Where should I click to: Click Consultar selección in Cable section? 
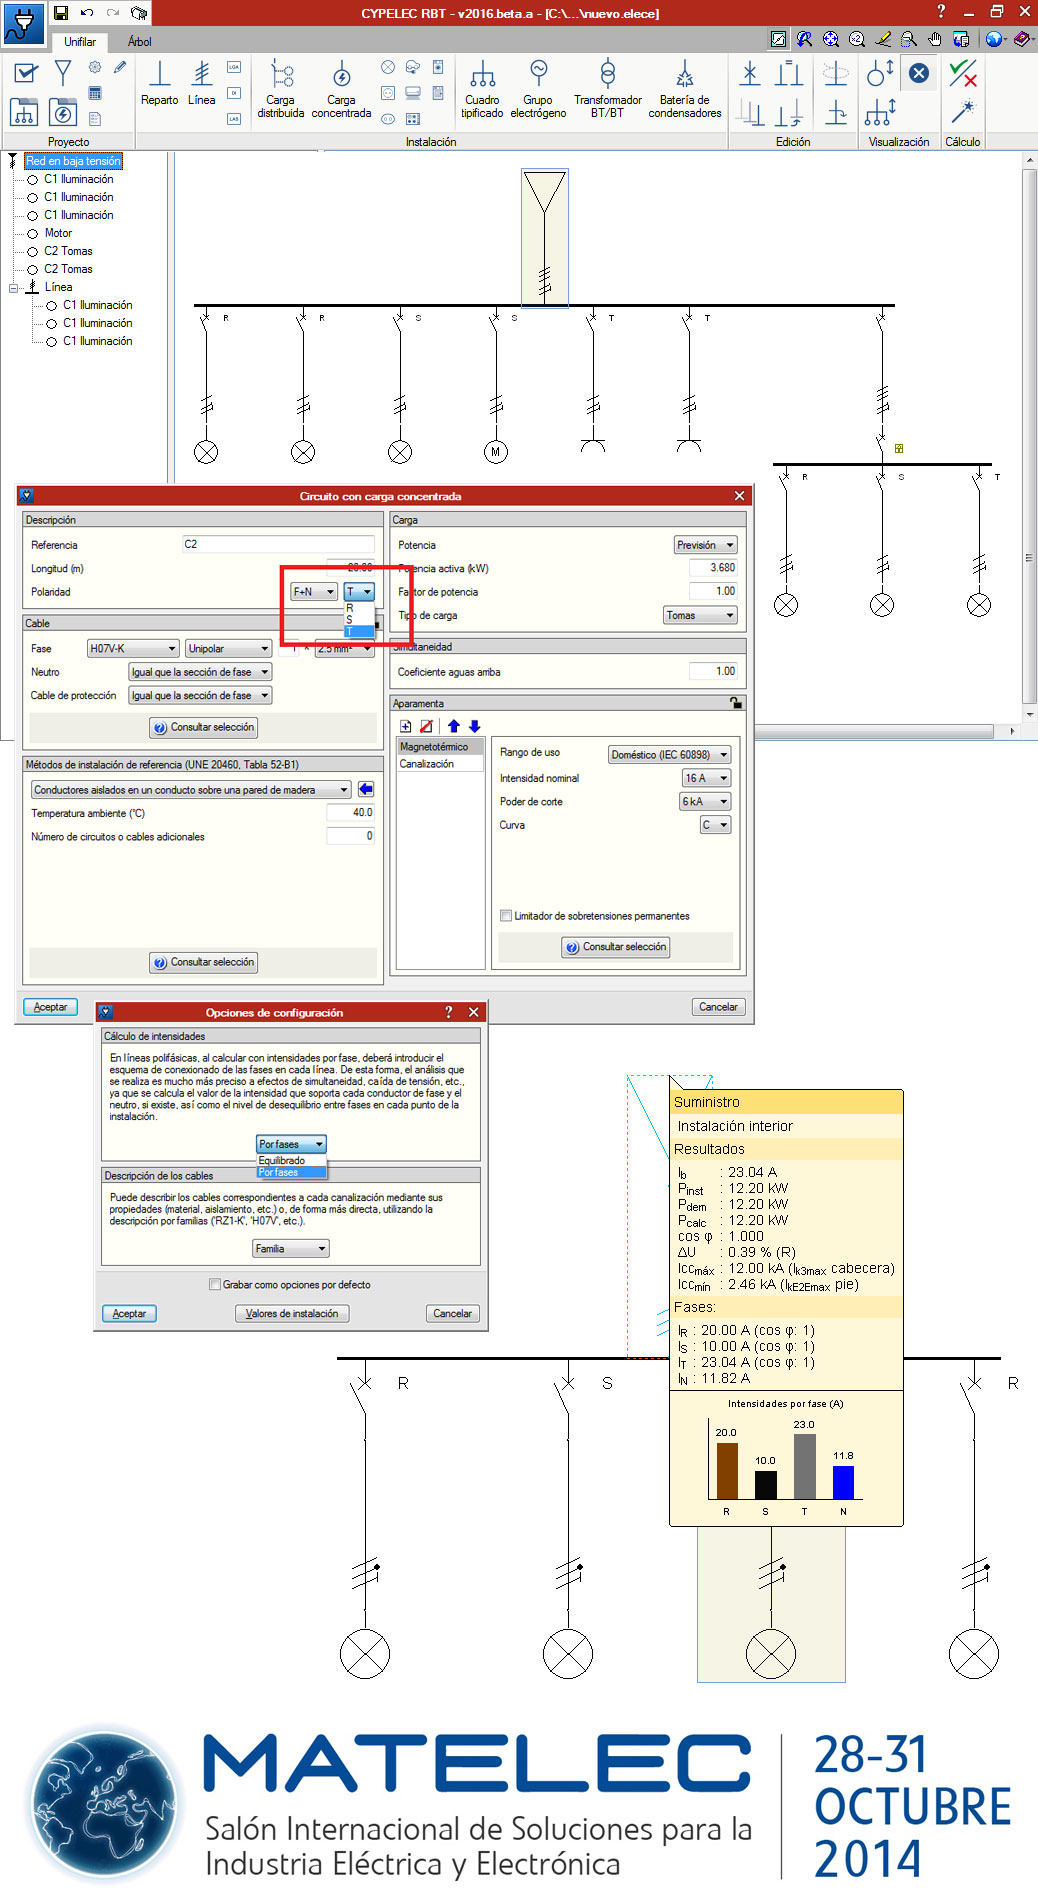204,727
